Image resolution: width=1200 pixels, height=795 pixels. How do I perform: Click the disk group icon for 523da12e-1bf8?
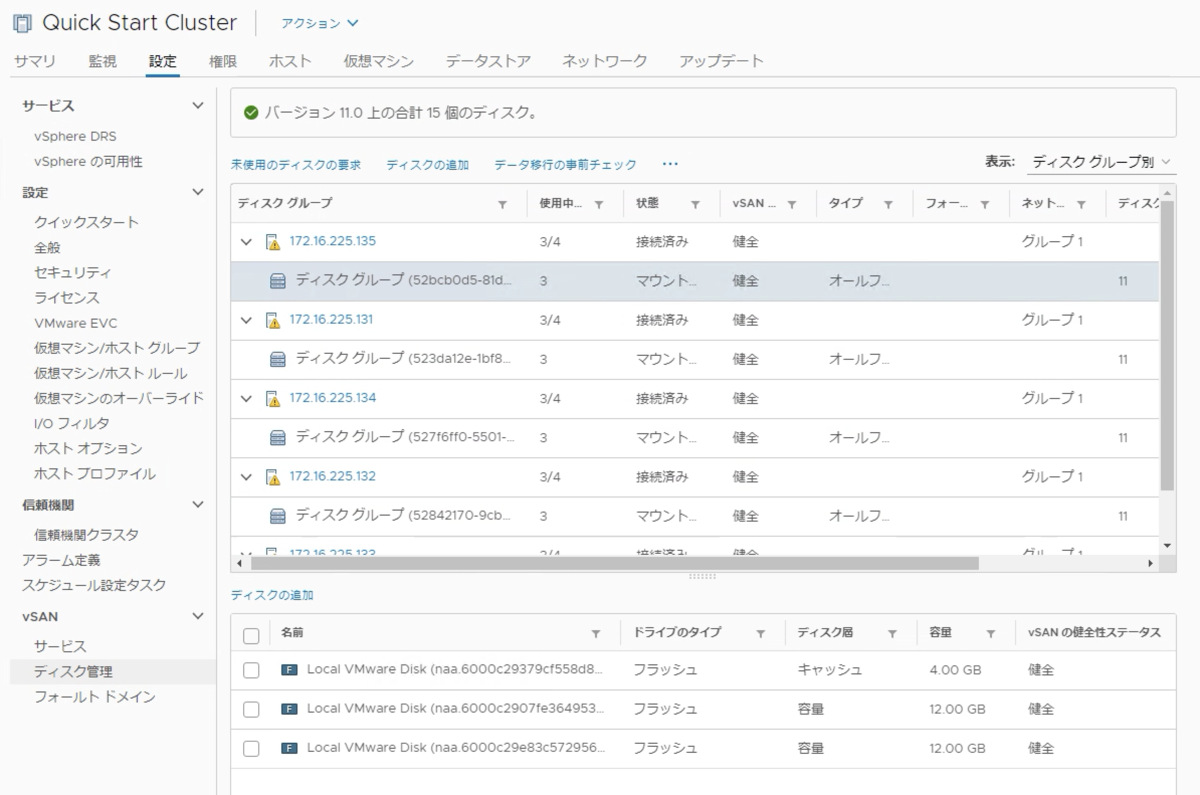pos(278,359)
